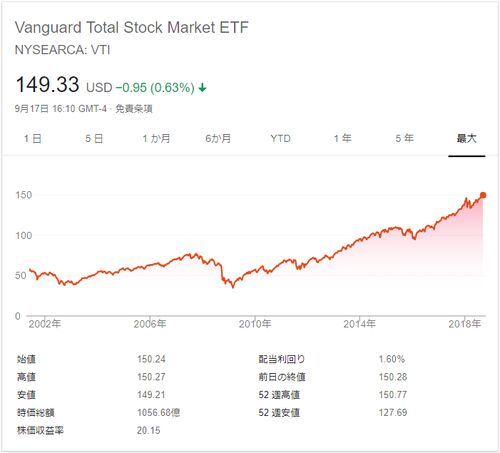Select the YTD range tab

coord(281,138)
